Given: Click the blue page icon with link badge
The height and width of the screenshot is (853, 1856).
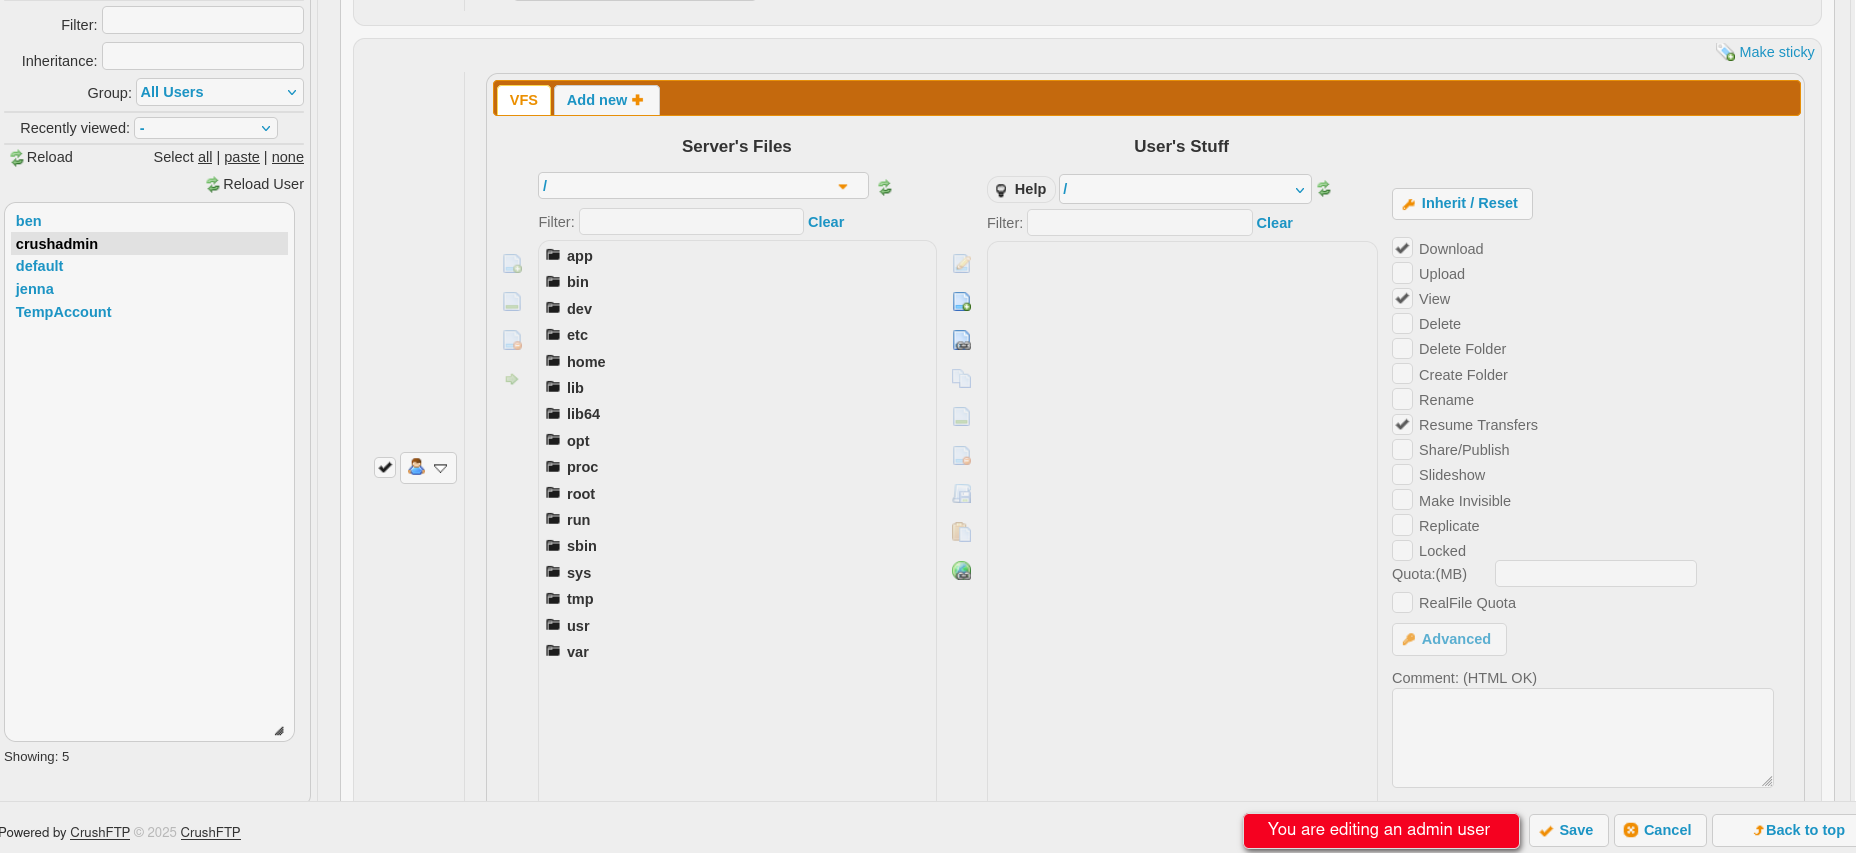Looking at the screenshot, I should [x=962, y=340].
